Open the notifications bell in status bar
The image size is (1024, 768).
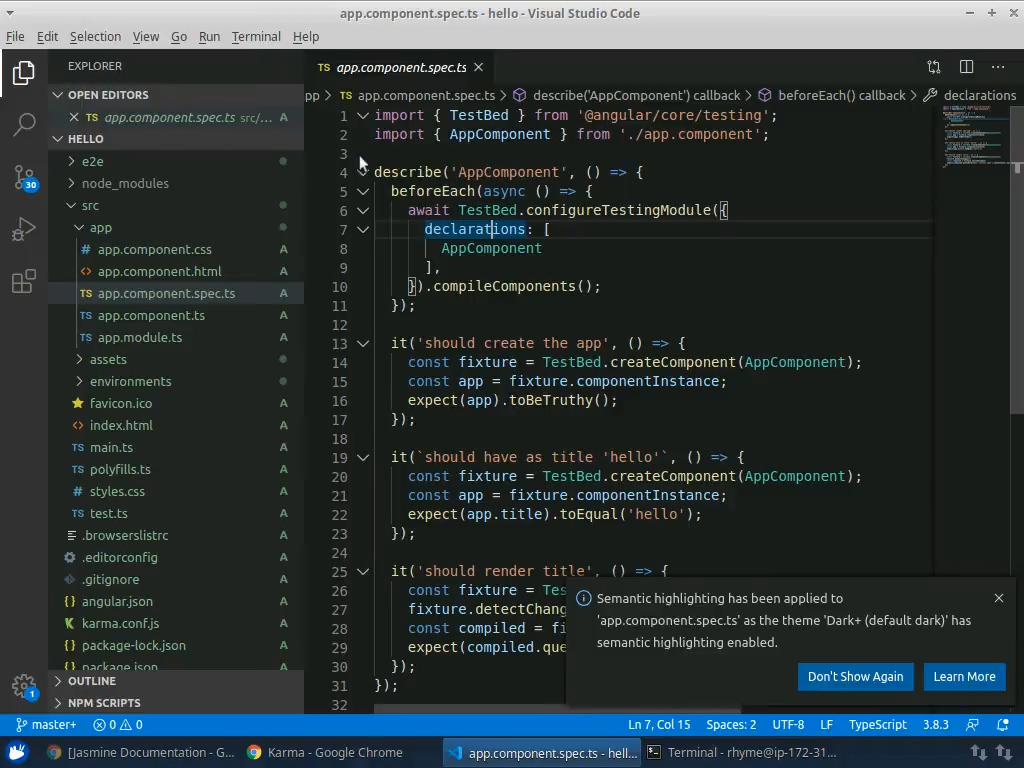1002,724
